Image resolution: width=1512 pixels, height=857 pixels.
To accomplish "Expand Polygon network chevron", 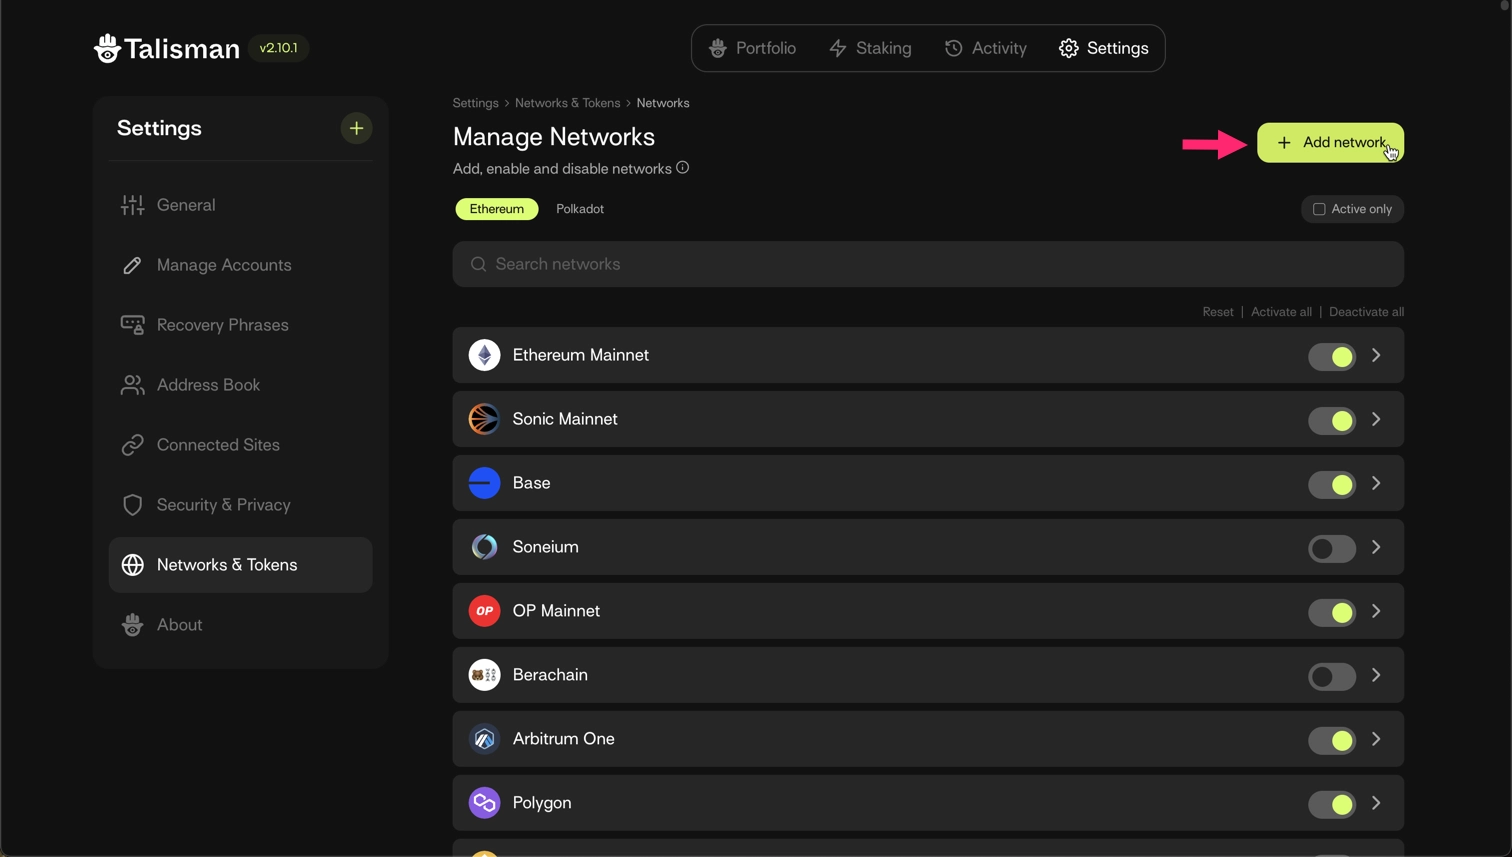I will (1377, 803).
